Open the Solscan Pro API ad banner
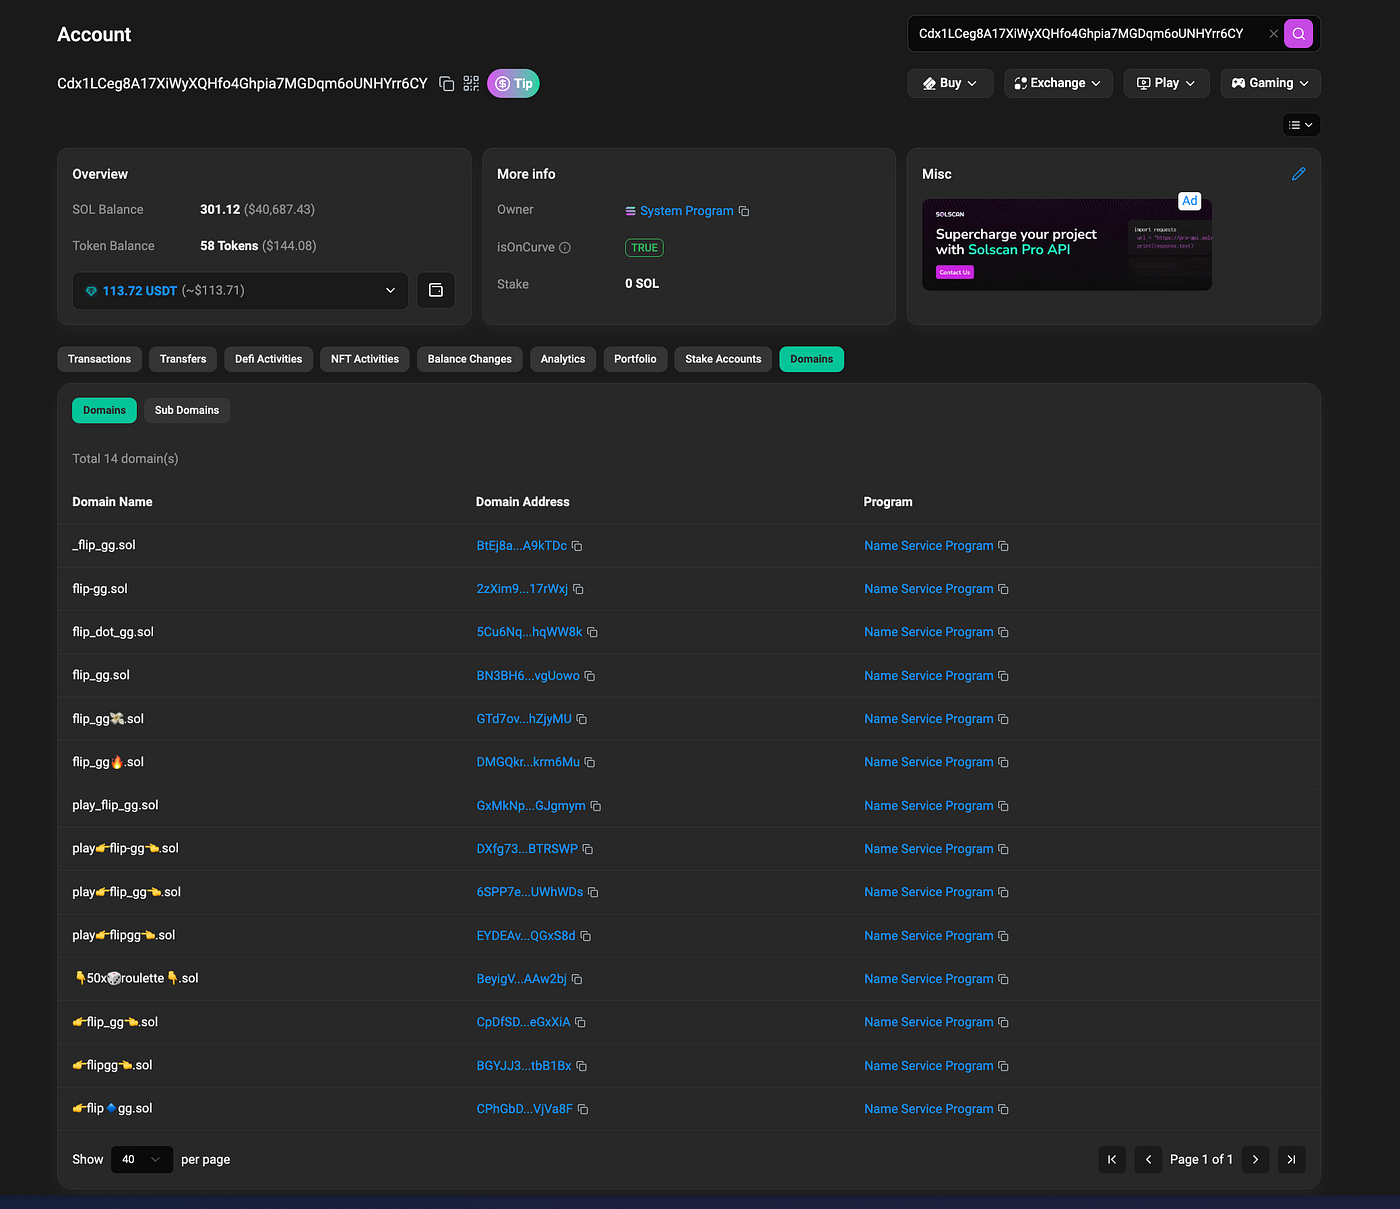Image resolution: width=1400 pixels, height=1209 pixels. [x=1066, y=245]
